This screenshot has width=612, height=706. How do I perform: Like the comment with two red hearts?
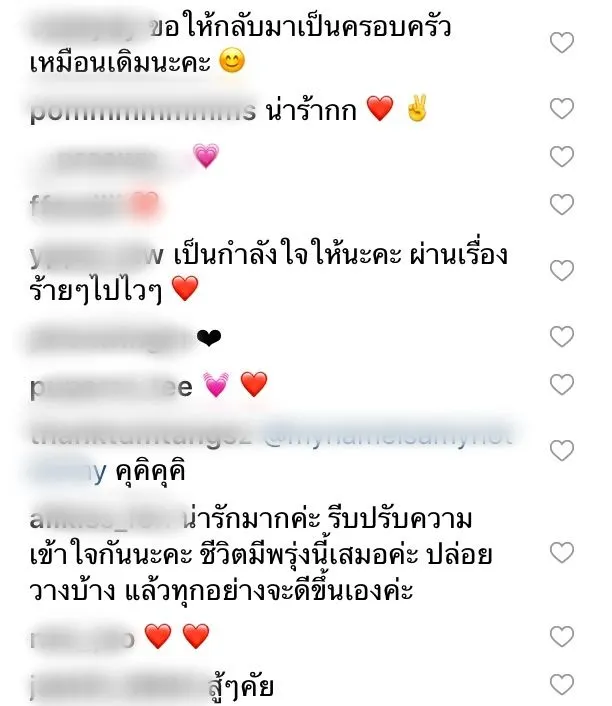tap(562, 637)
